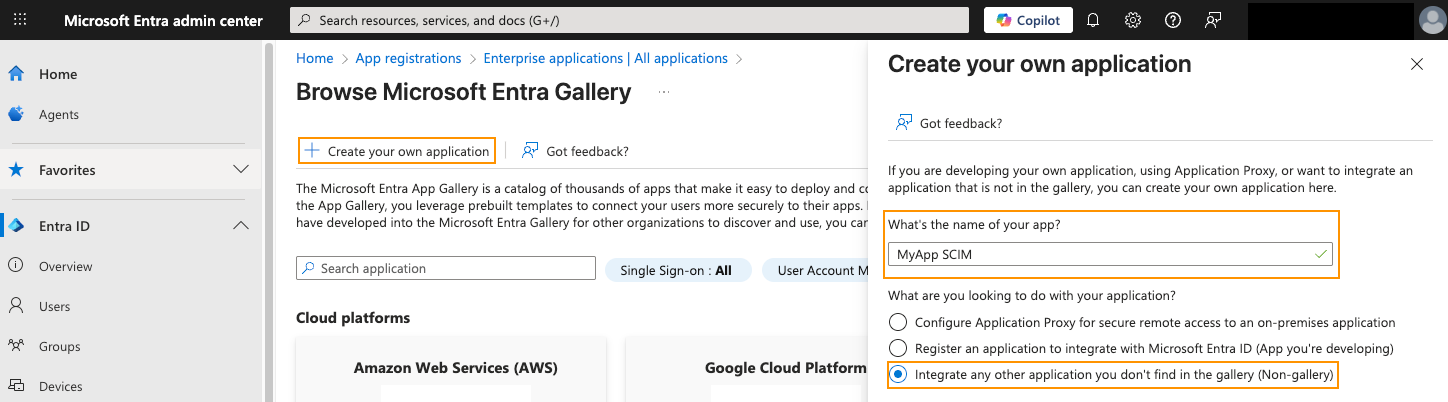Open the Google Cloud Platform card
1448x402 pixels.
[x=747, y=369]
